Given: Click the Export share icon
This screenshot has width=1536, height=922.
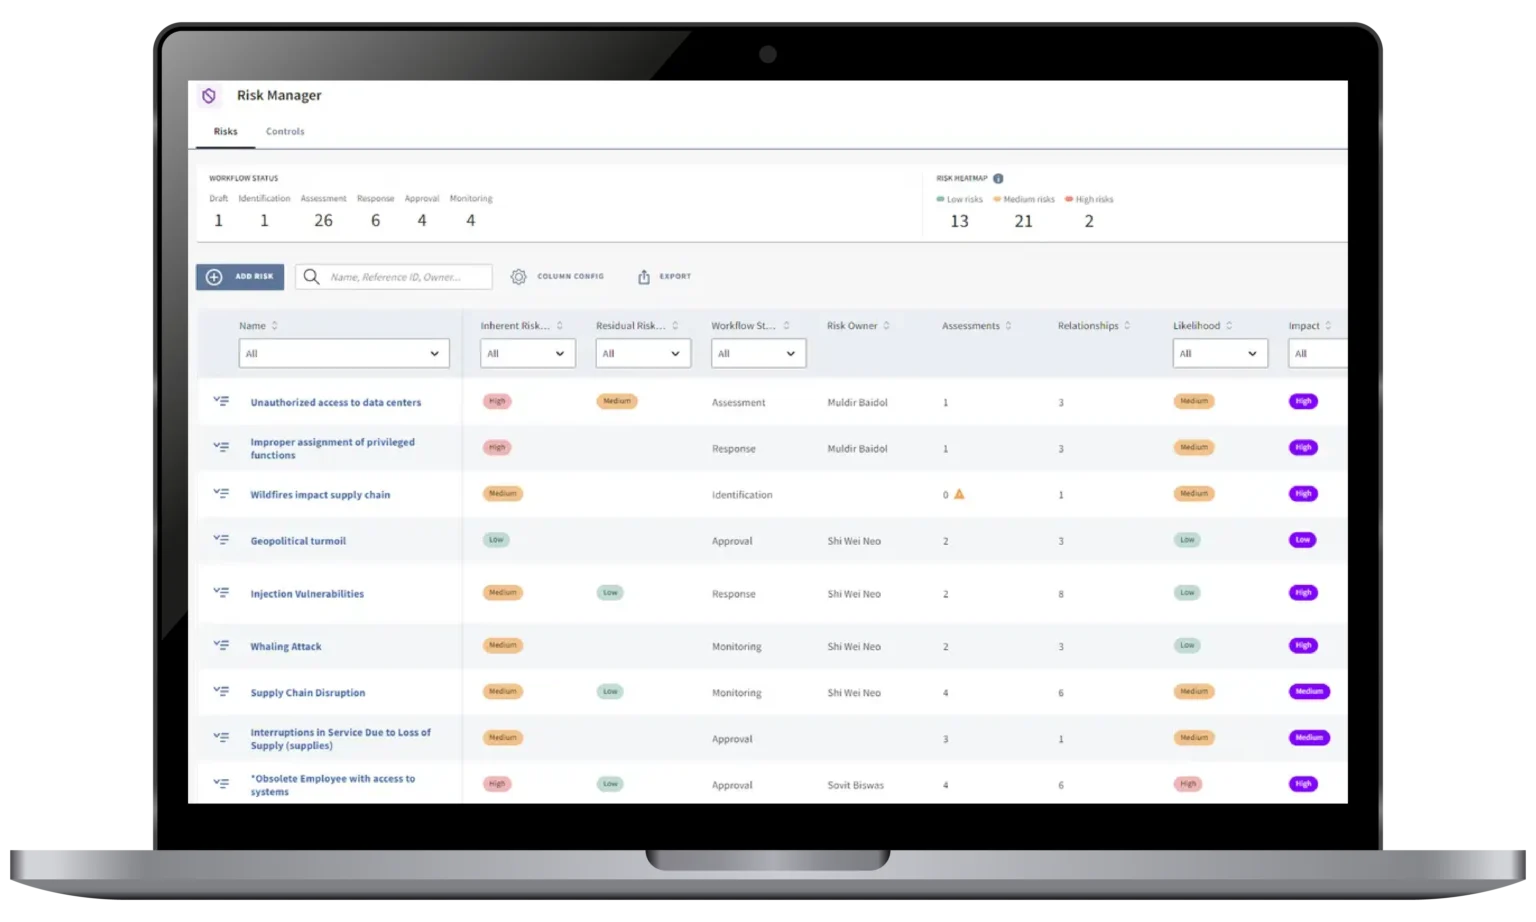Looking at the screenshot, I should (644, 277).
